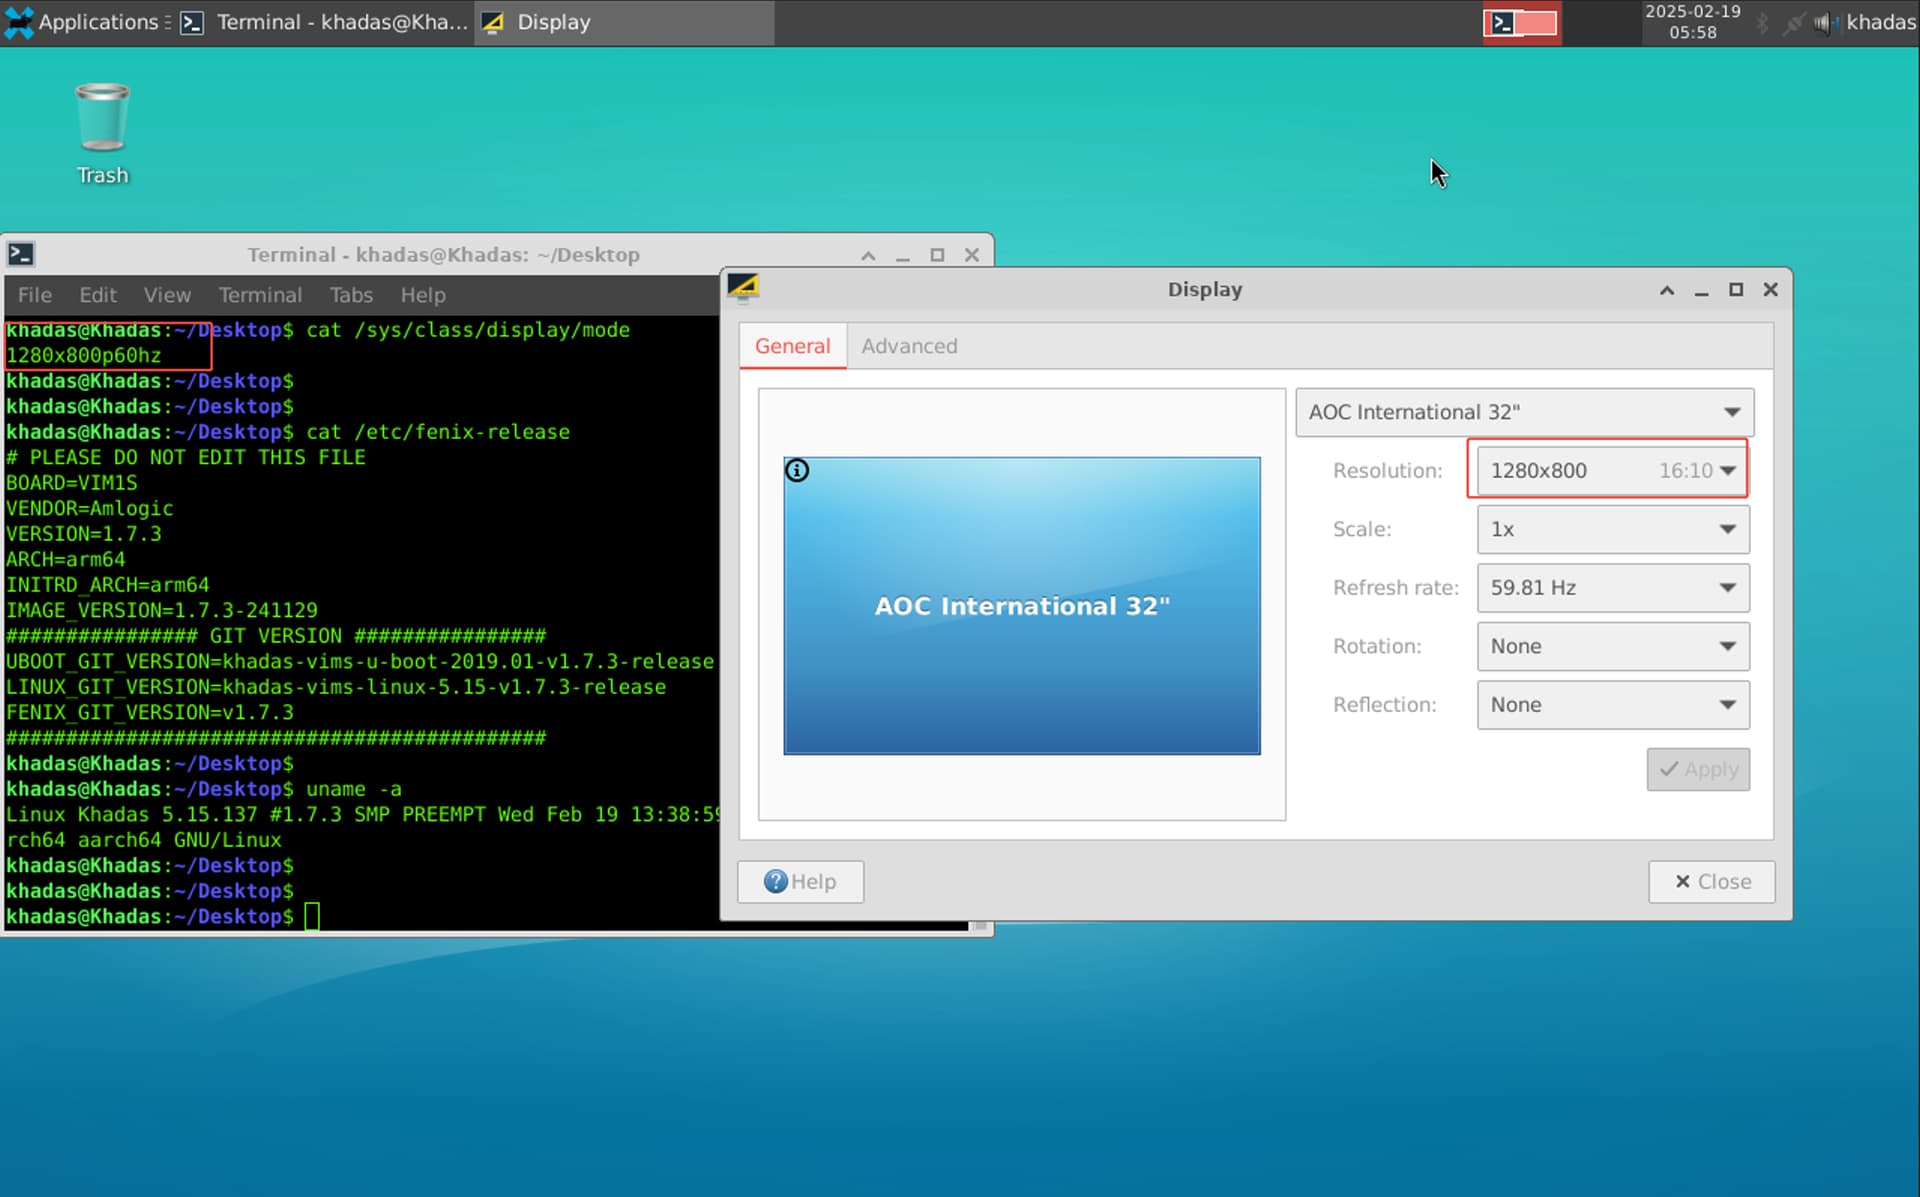
Task: Click the workspace switcher in top panel
Action: [1520, 23]
